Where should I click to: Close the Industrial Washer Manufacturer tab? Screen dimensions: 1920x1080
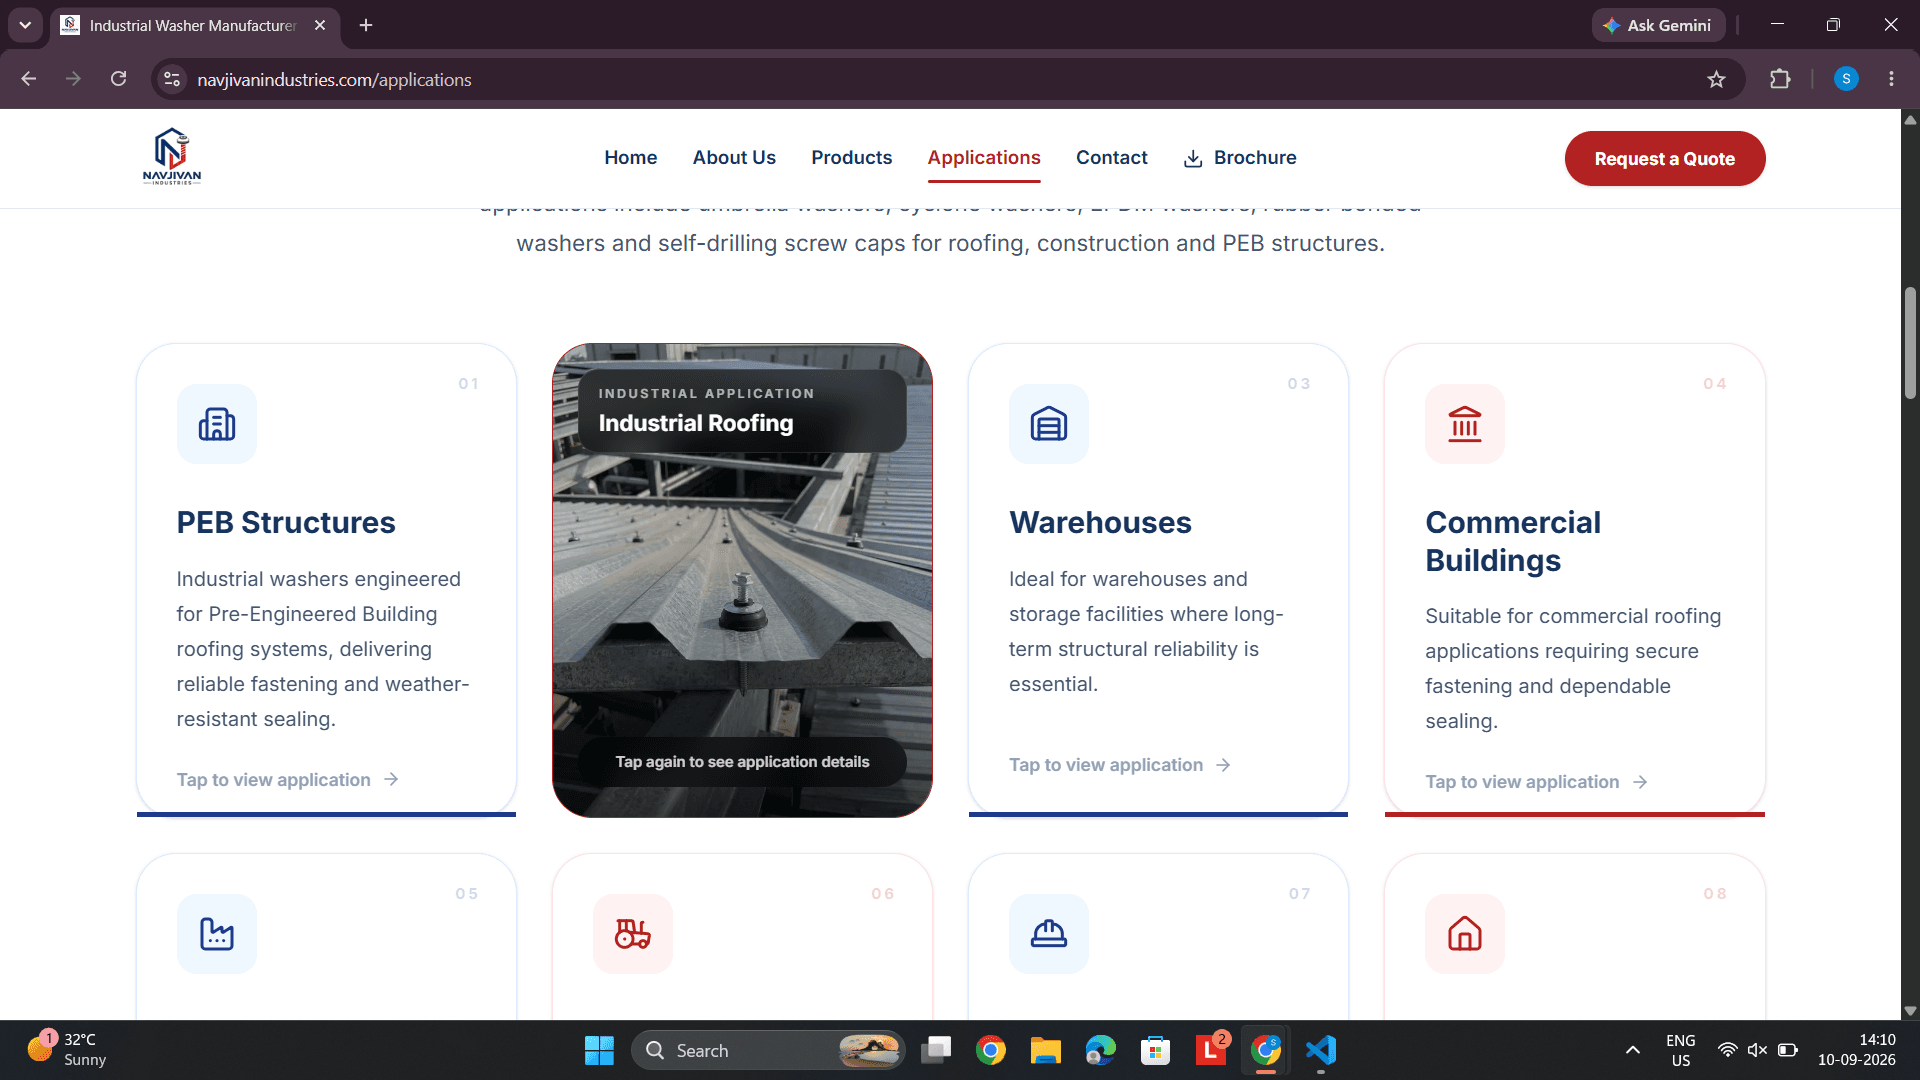click(320, 25)
